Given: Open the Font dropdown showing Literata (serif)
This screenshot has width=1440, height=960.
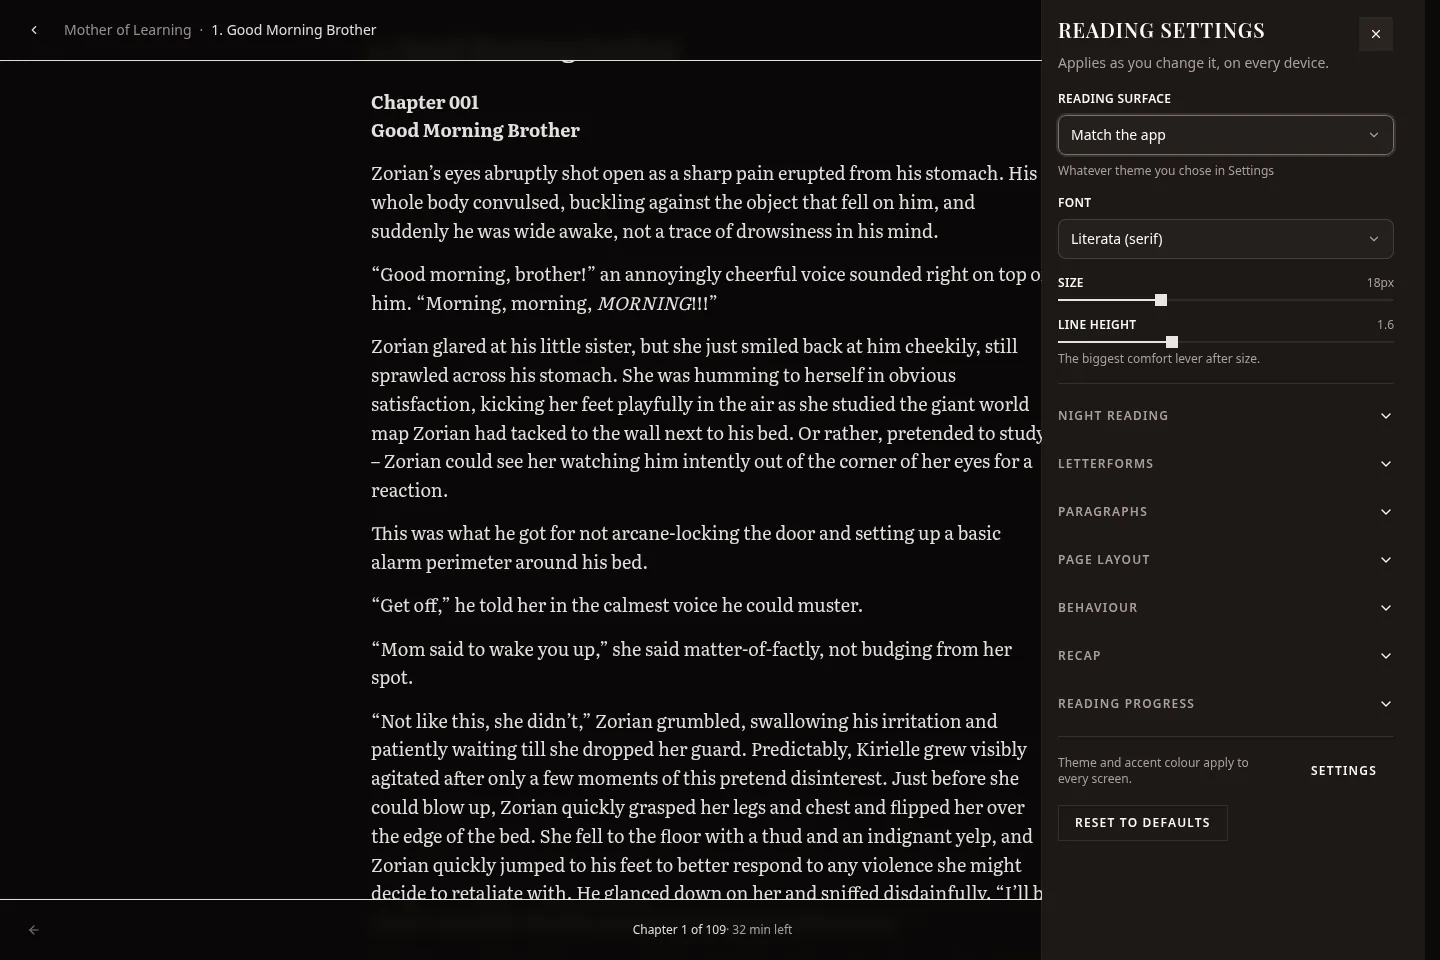Looking at the screenshot, I should pos(1226,239).
